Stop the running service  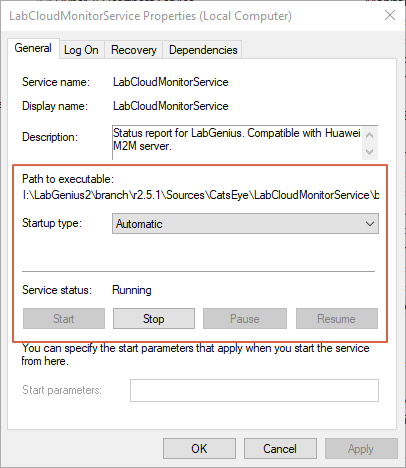(154, 319)
